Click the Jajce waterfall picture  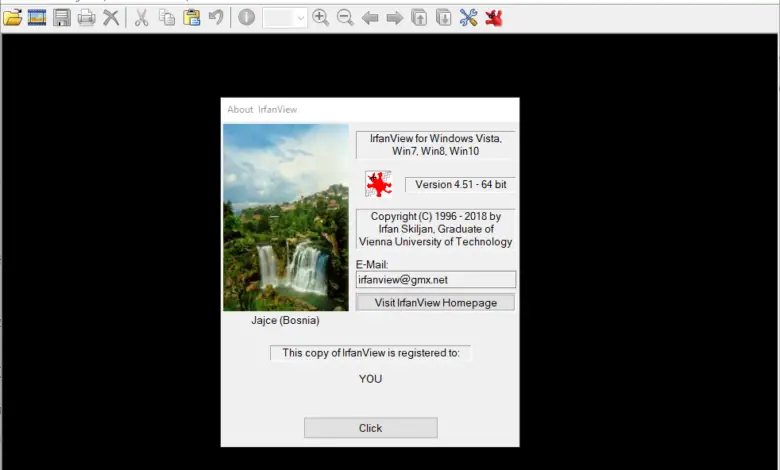[286, 217]
